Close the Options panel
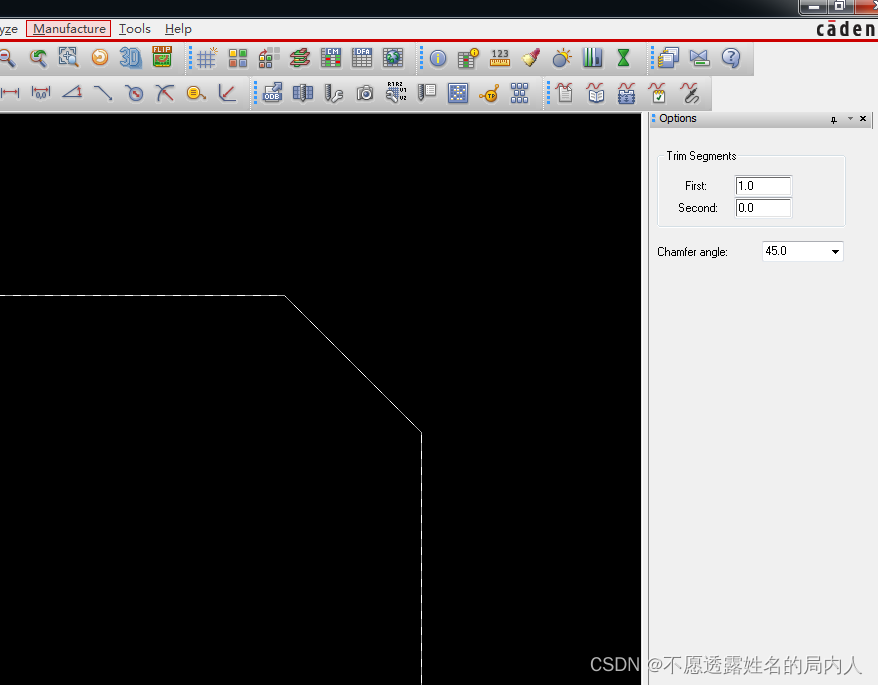The image size is (878, 685). coord(863,119)
